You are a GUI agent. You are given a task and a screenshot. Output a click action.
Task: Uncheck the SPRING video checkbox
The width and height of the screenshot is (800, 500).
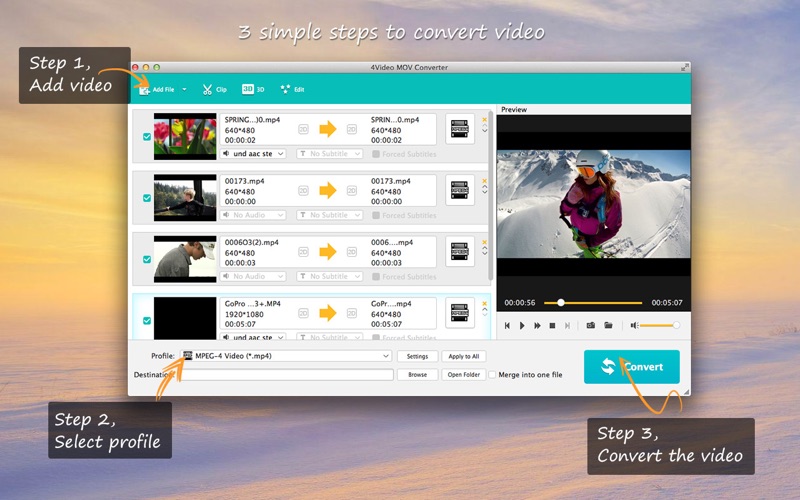click(147, 136)
